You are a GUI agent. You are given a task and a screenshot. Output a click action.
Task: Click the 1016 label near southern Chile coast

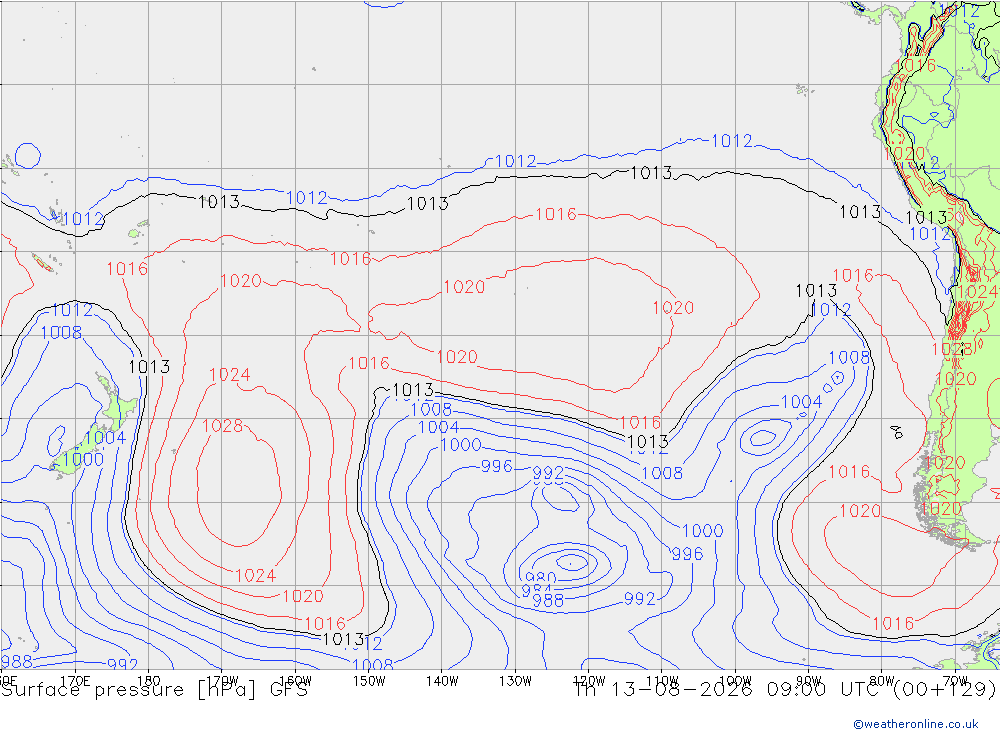[x=849, y=471]
